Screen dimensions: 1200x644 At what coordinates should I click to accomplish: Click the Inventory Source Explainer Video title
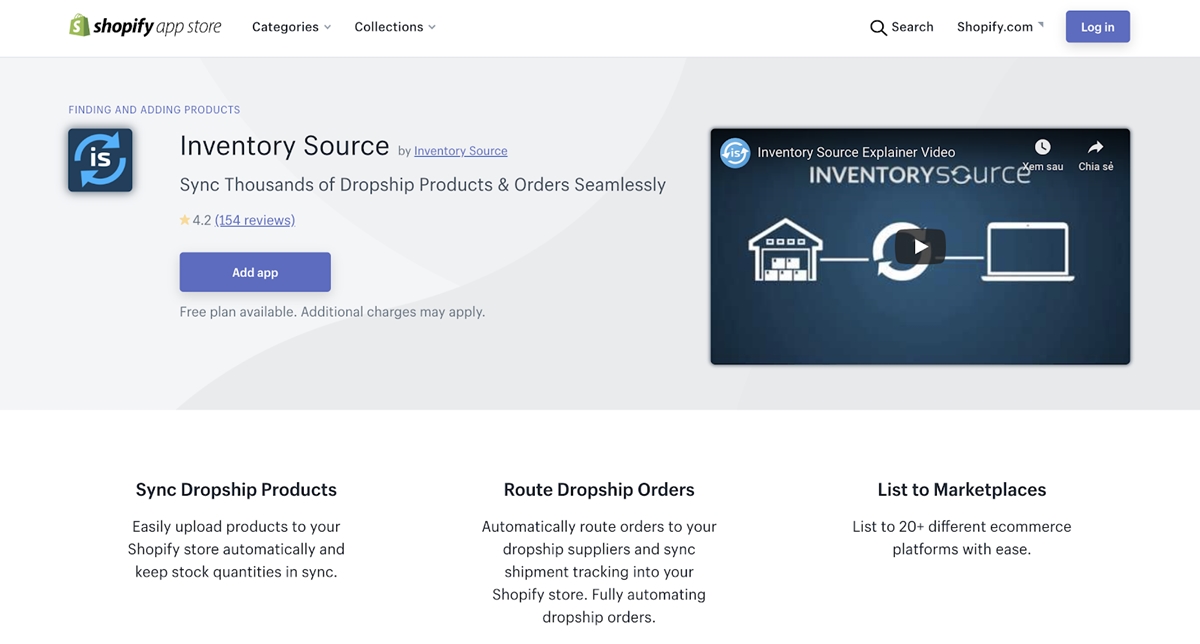pos(856,152)
